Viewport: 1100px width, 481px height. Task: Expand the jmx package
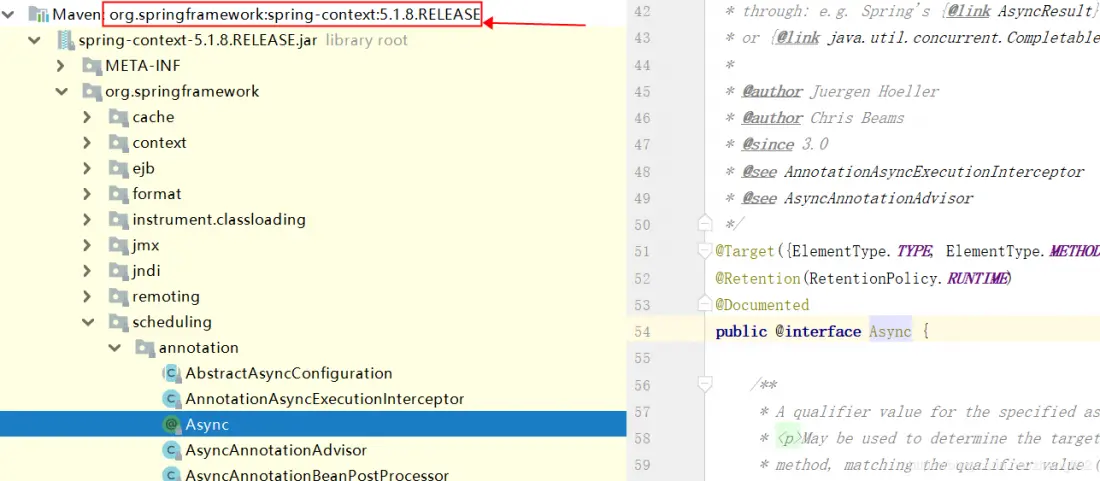(87, 245)
